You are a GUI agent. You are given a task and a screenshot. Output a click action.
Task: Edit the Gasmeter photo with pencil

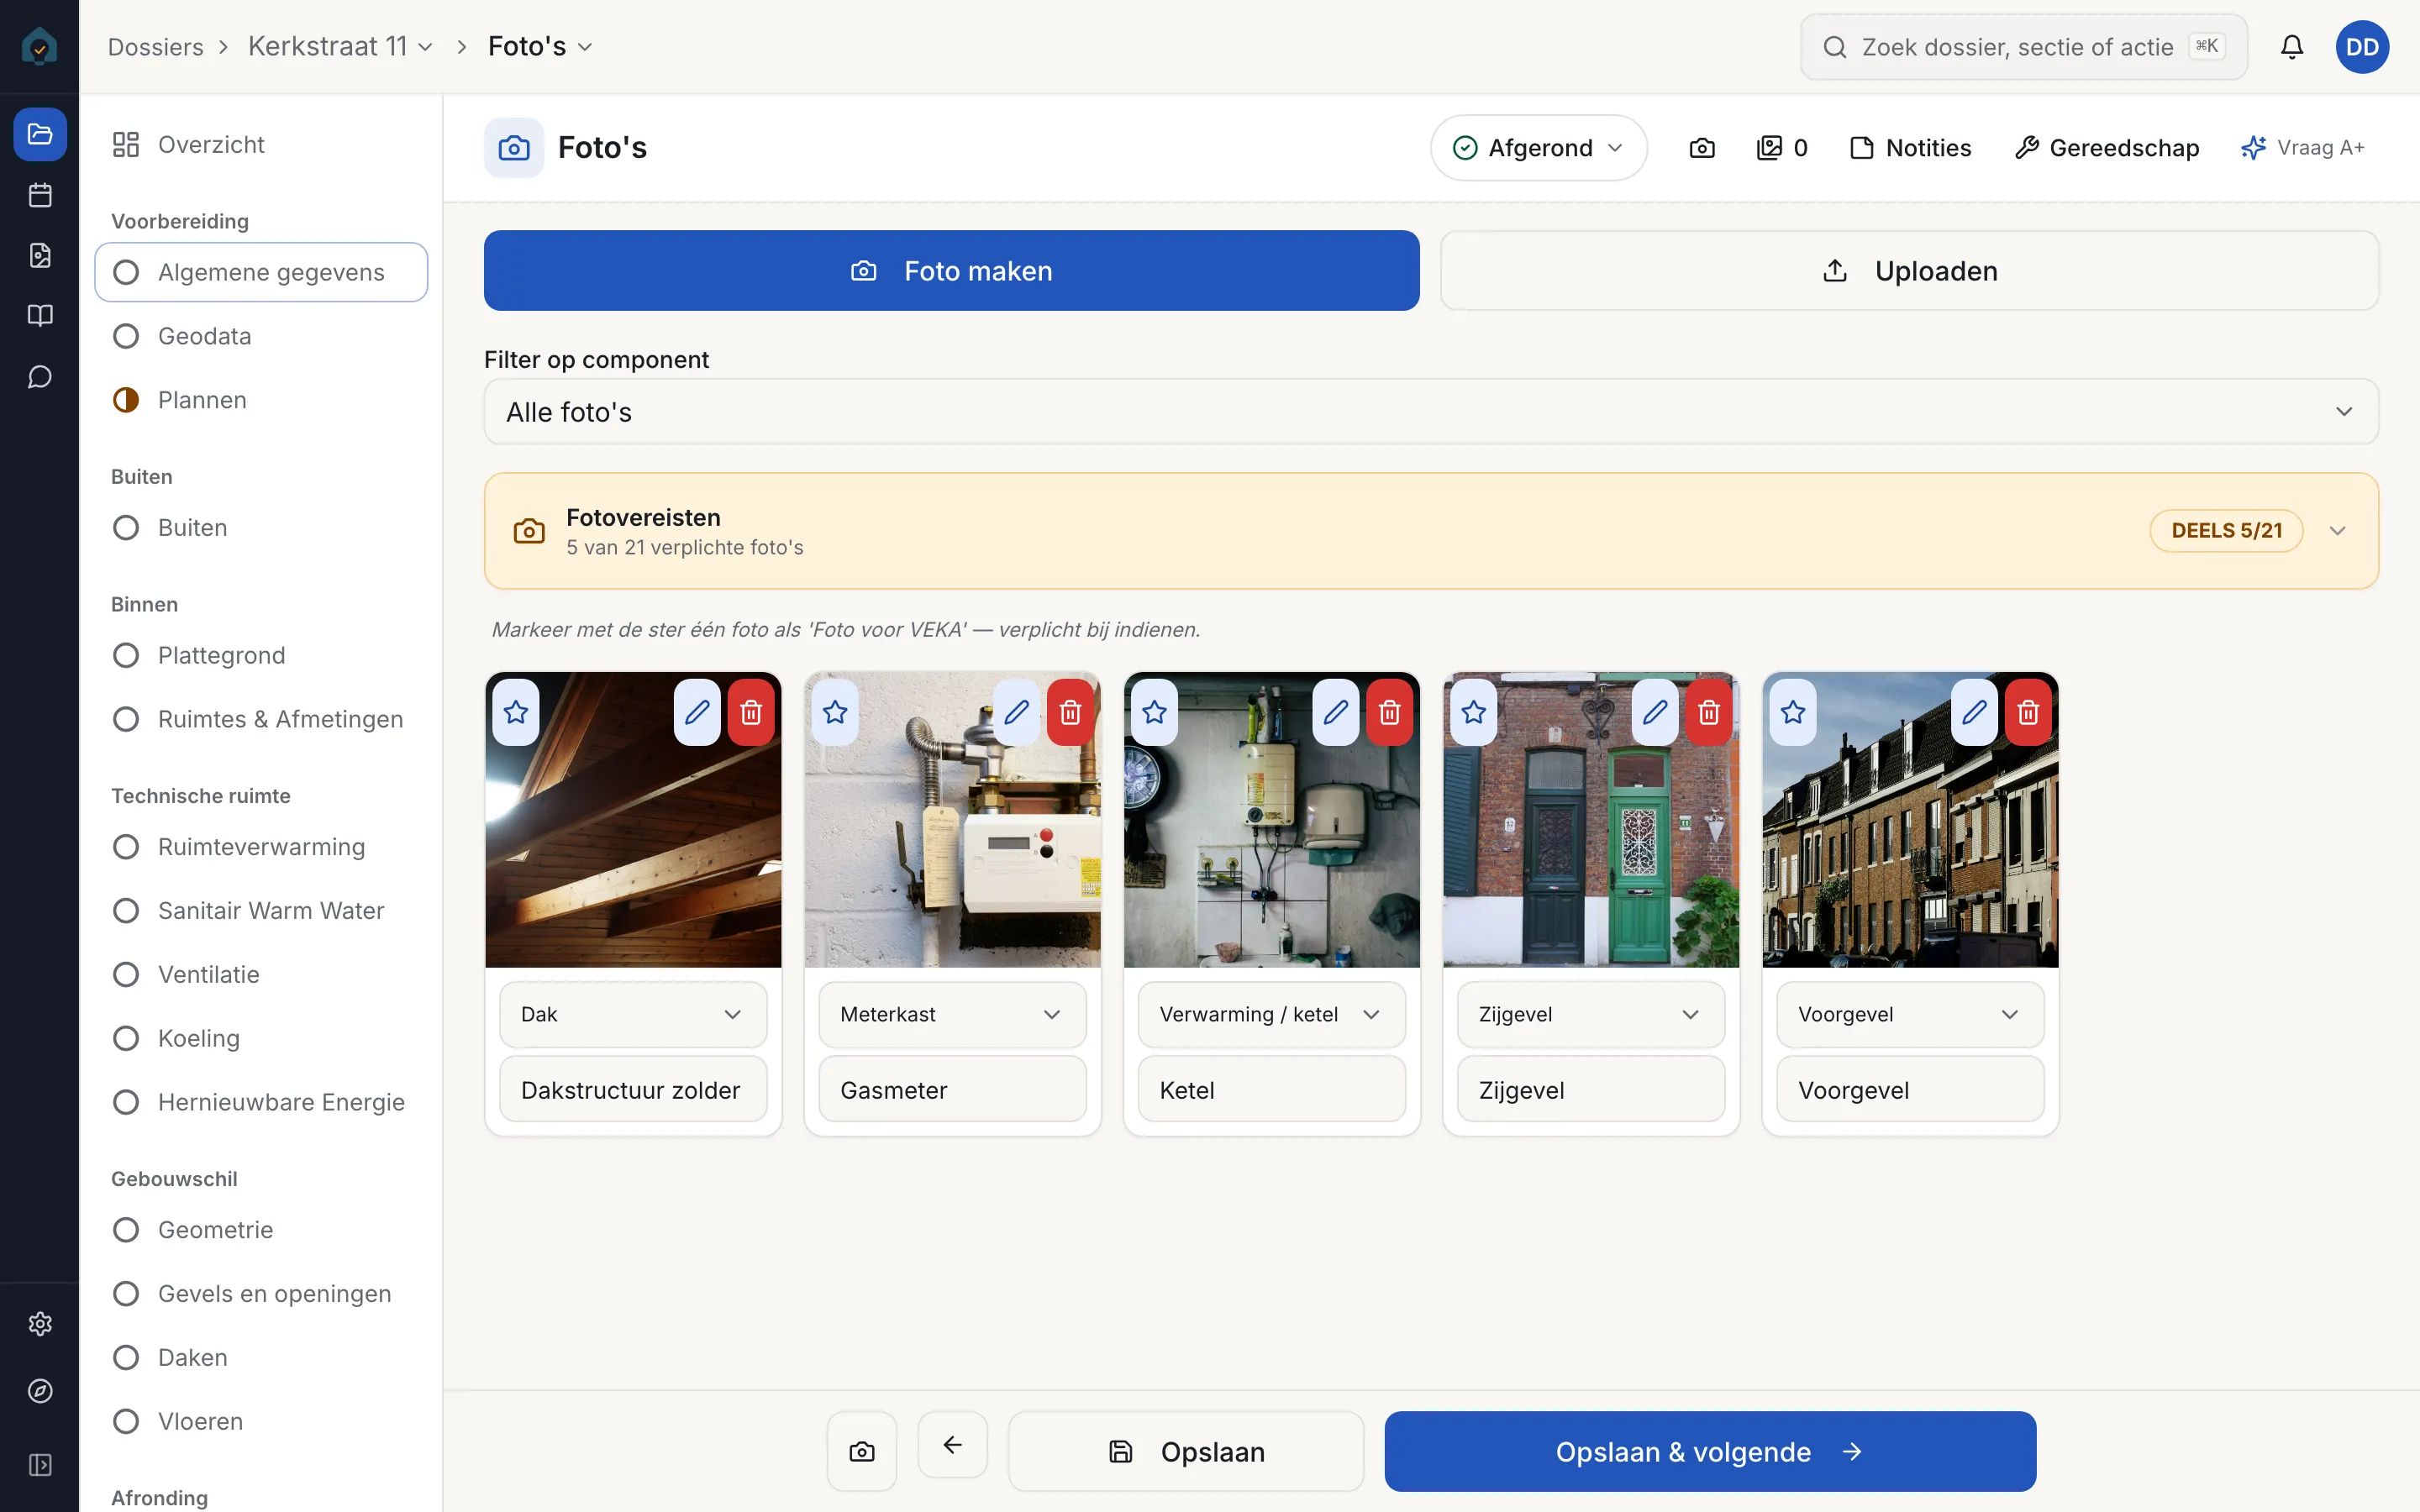click(x=1016, y=712)
